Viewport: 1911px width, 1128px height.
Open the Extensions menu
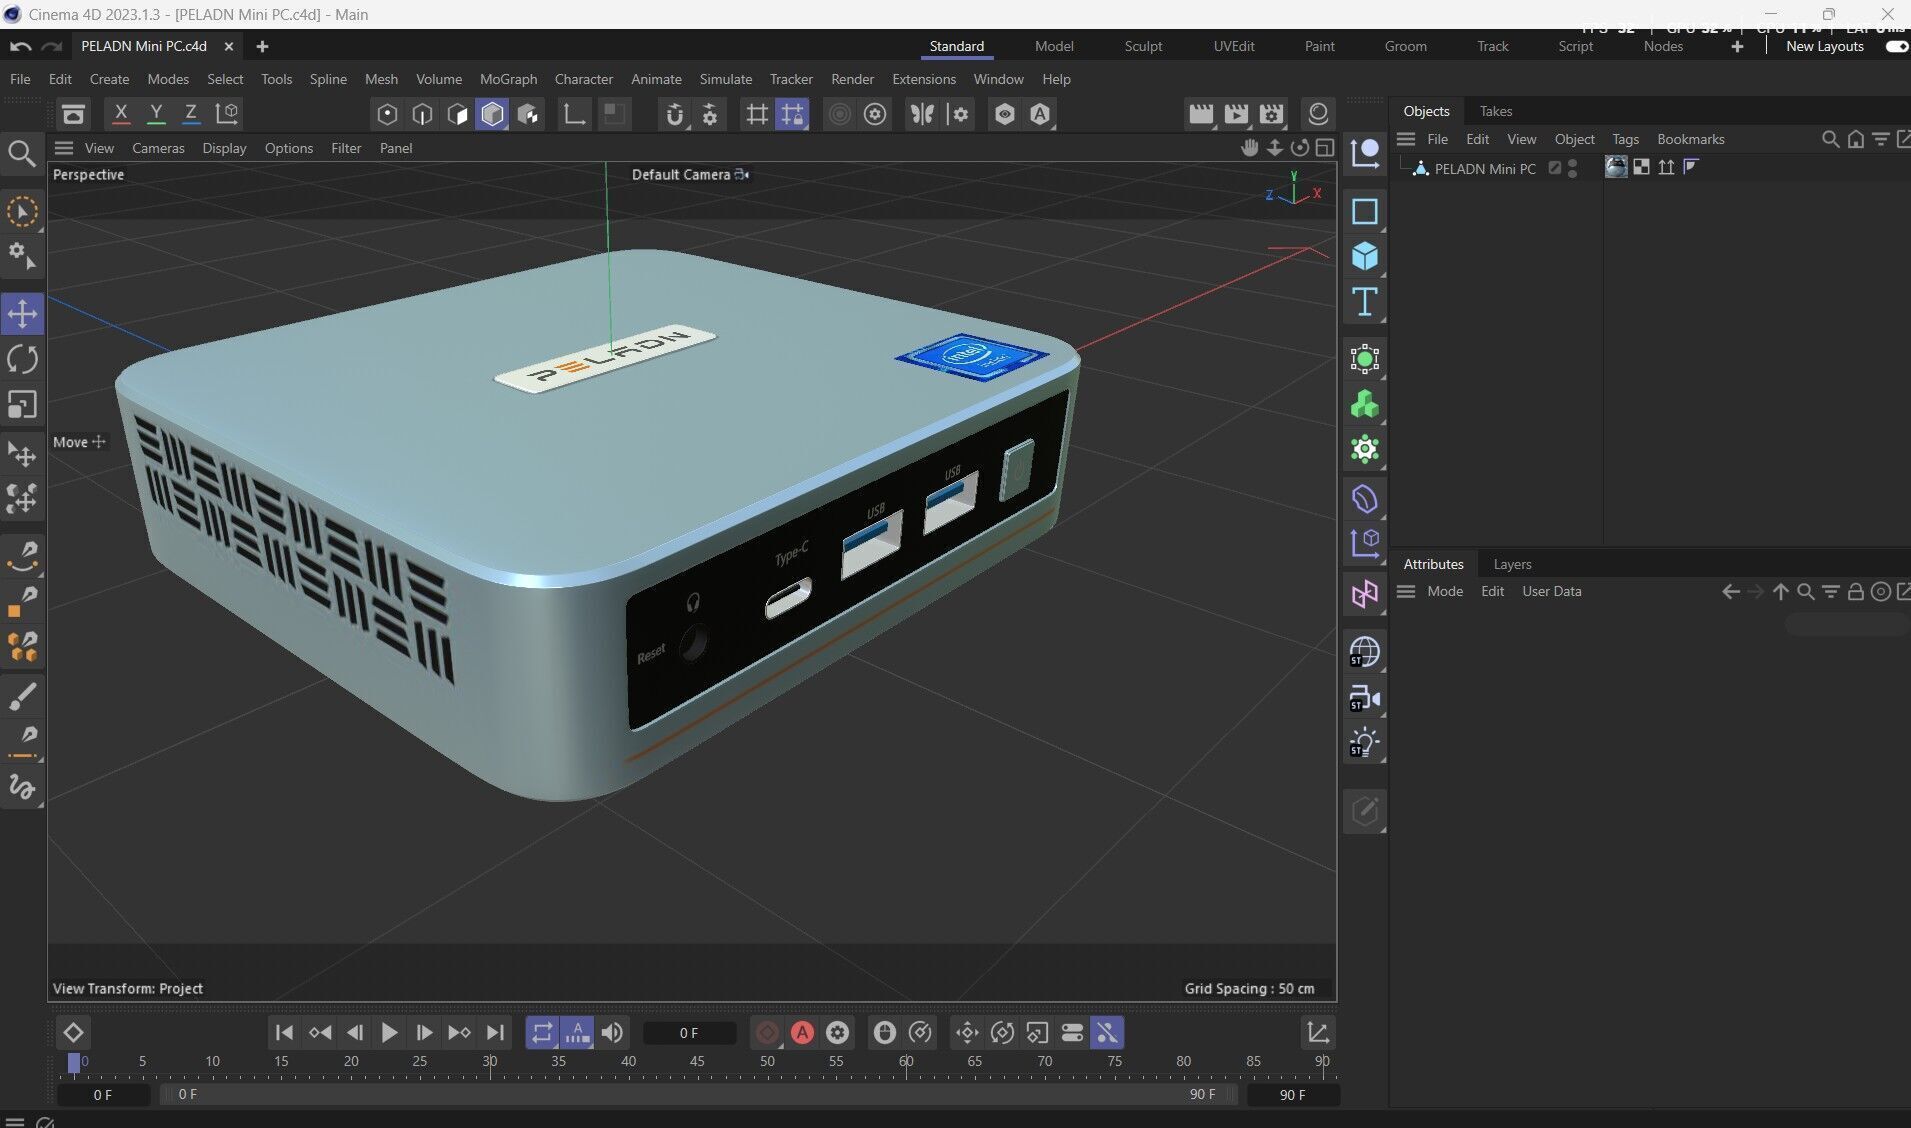(923, 79)
